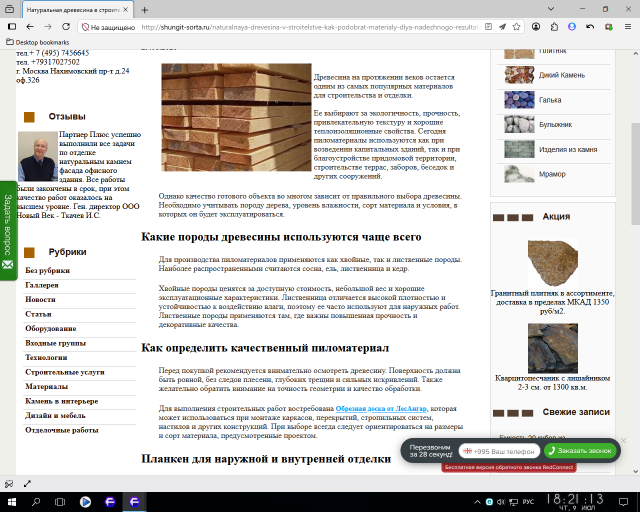Click the '+995 Ваш телефон' phone field
640x512 pixels.
pyautogui.click(x=499, y=451)
